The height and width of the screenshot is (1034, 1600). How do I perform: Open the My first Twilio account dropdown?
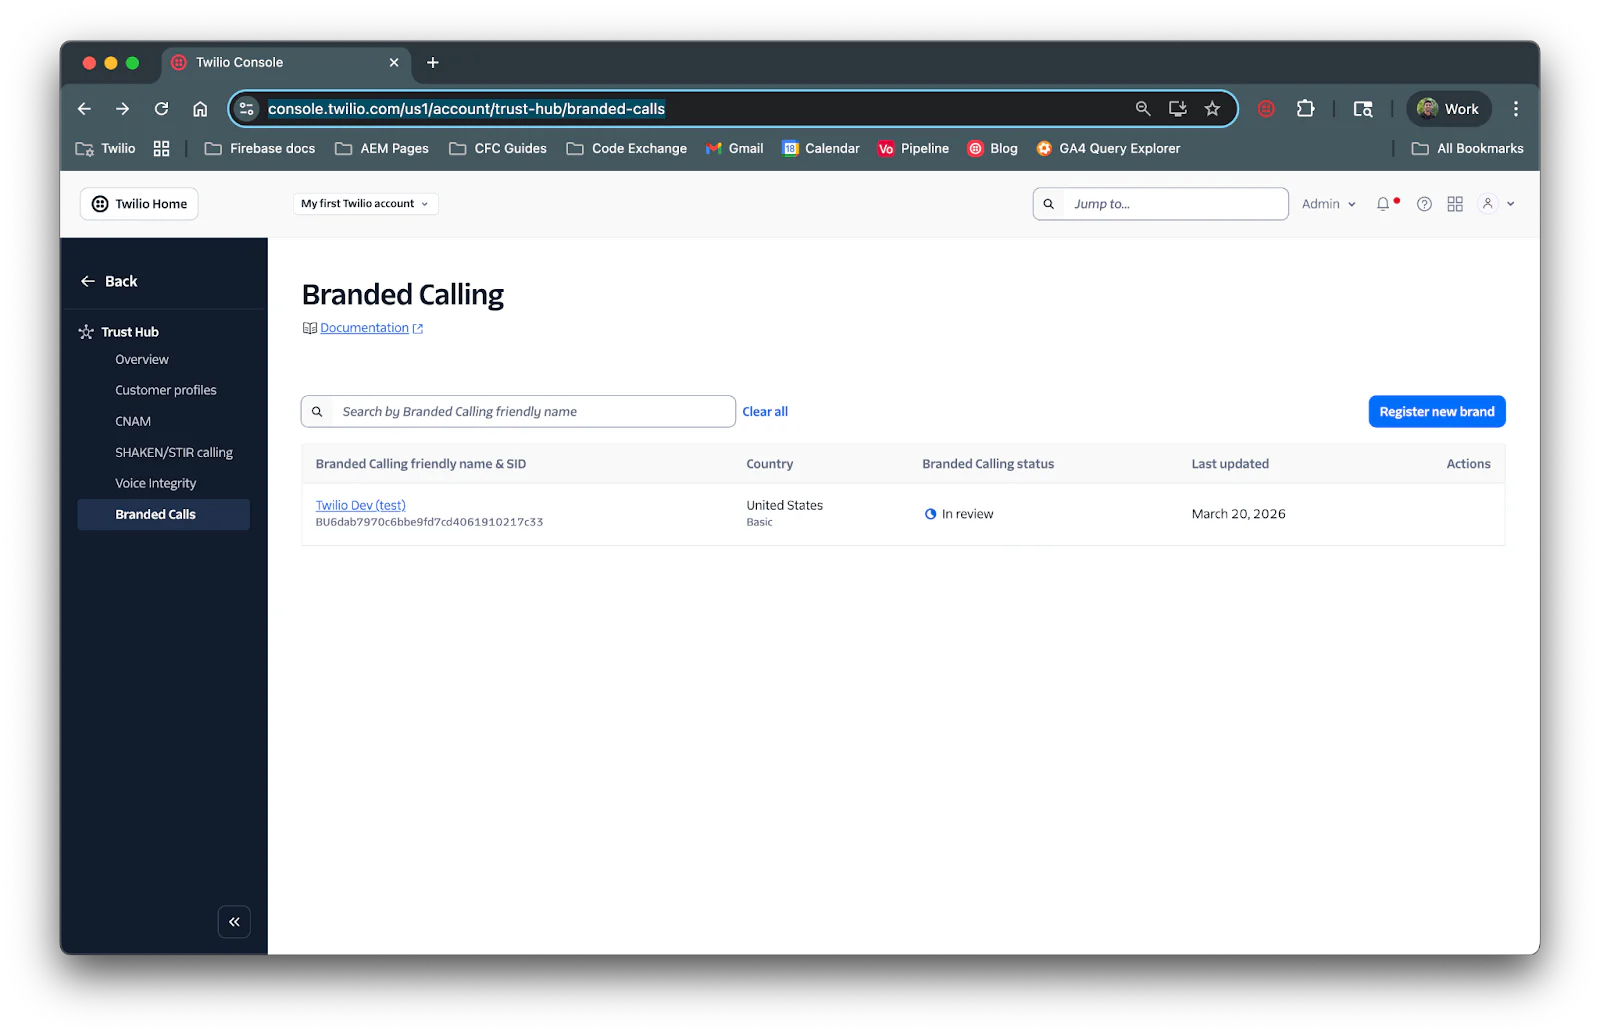[x=364, y=203]
